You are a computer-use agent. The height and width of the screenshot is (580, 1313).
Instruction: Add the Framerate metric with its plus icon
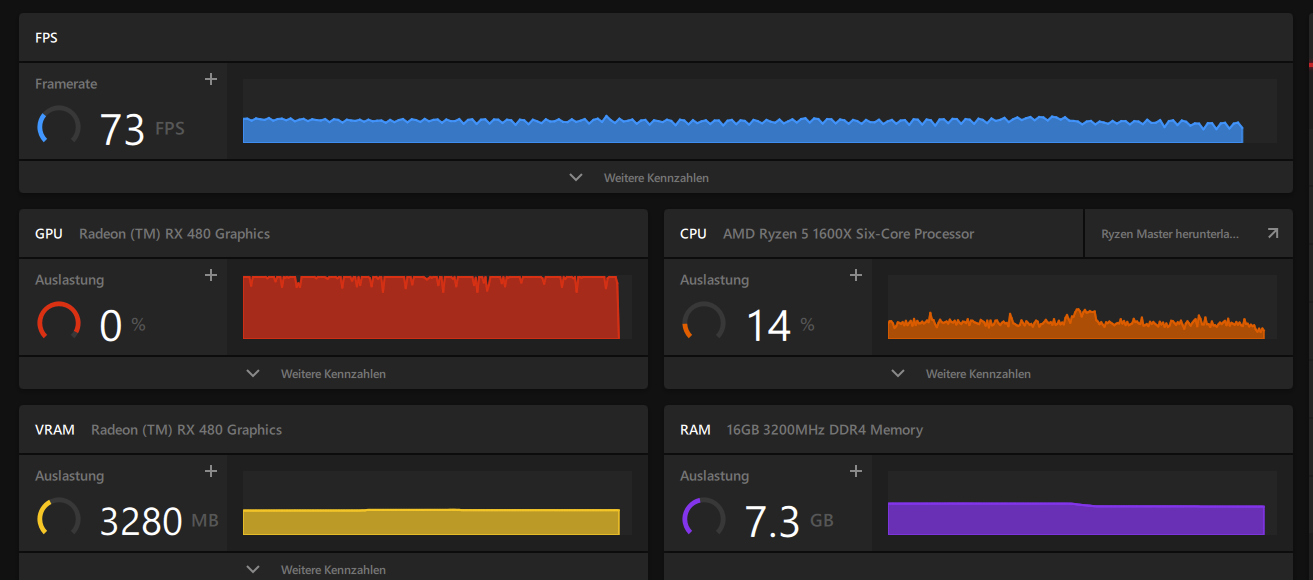click(210, 80)
